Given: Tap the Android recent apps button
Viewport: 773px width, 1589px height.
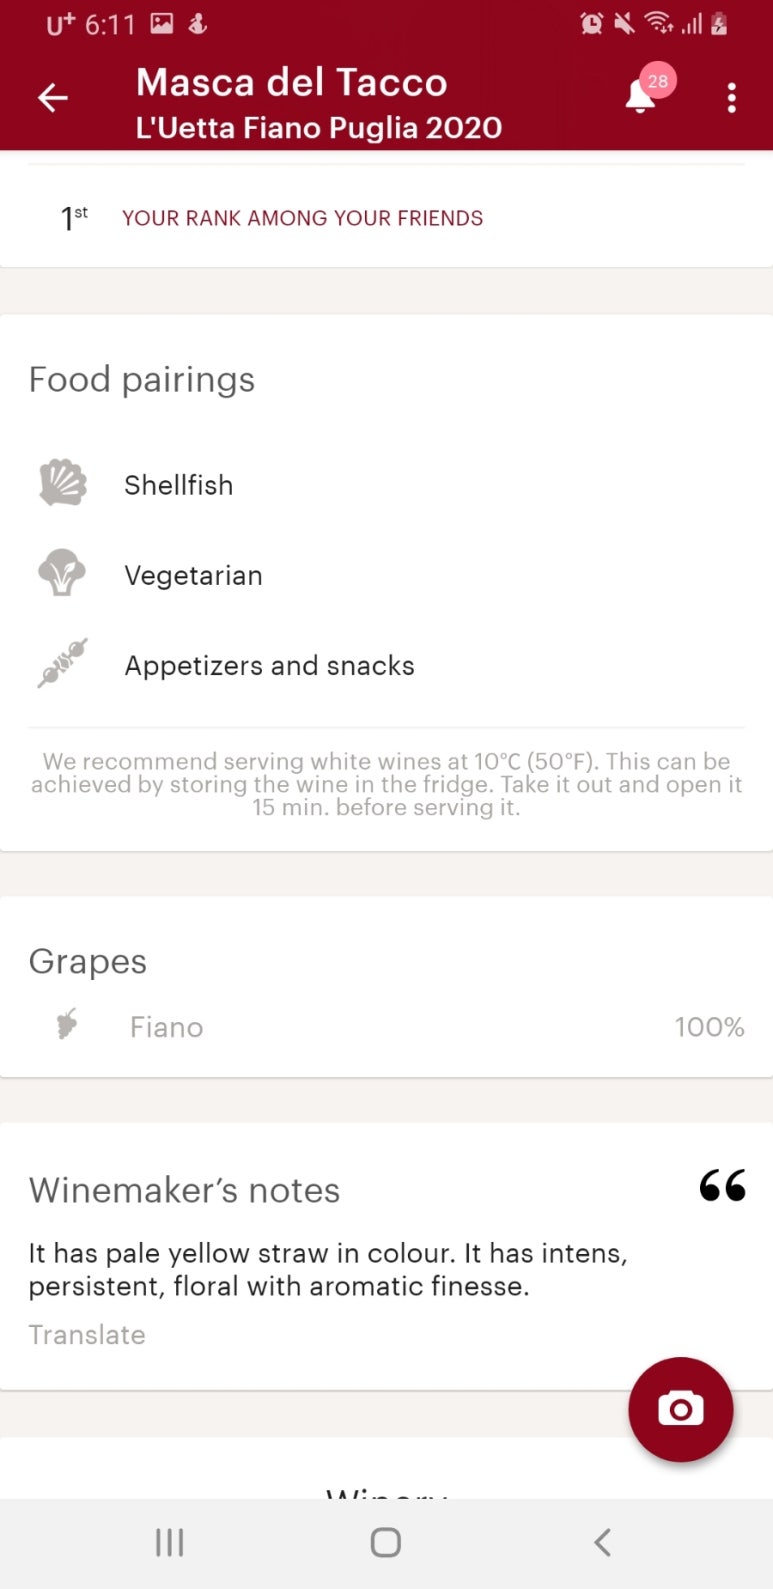Looking at the screenshot, I should [x=169, y=1543].
